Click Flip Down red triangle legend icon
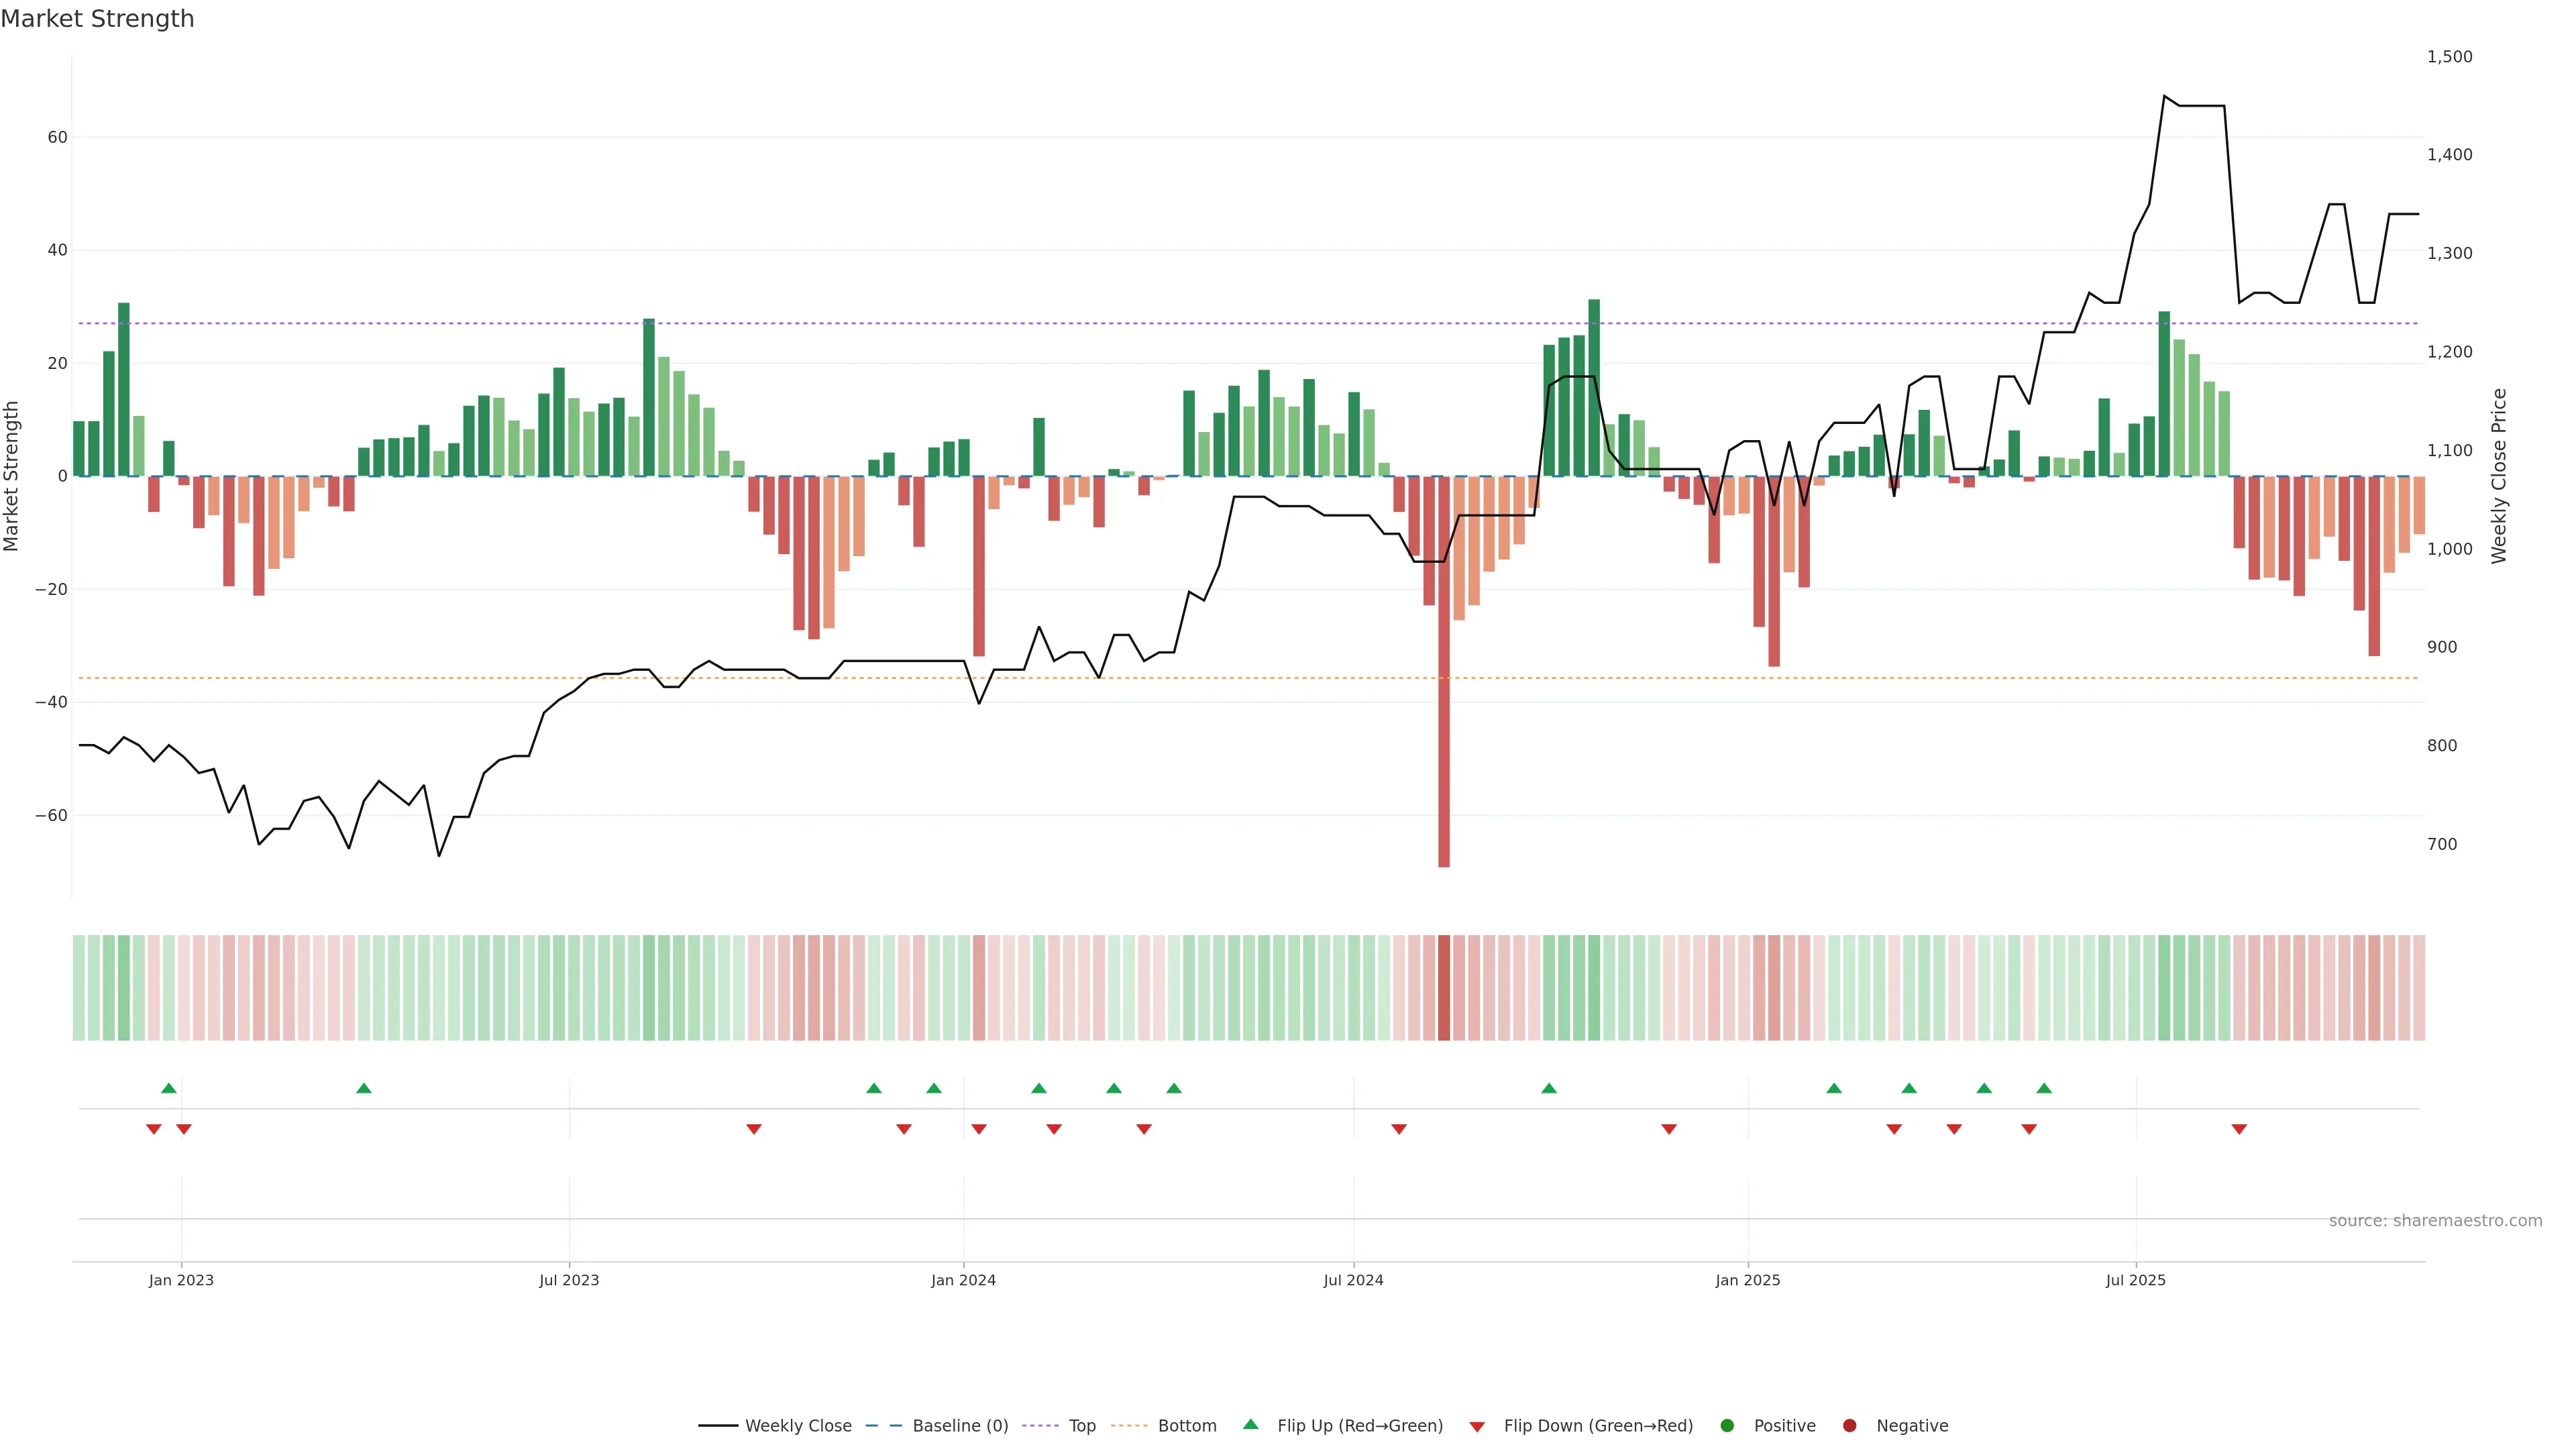The width and height of the screenshot is (2576, 1449). (1477, 1426)
